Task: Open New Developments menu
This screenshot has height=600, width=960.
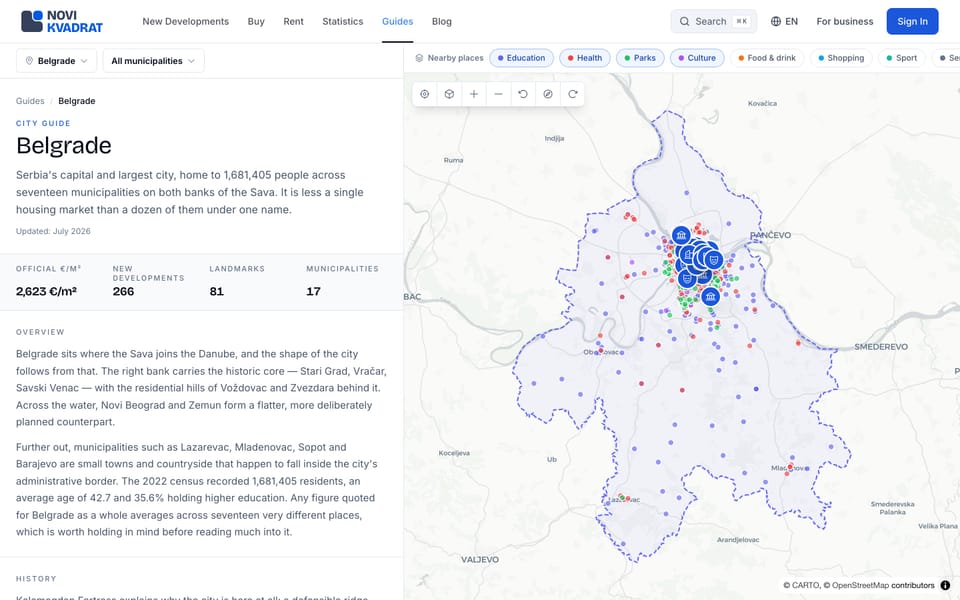Action: [186, 21]
